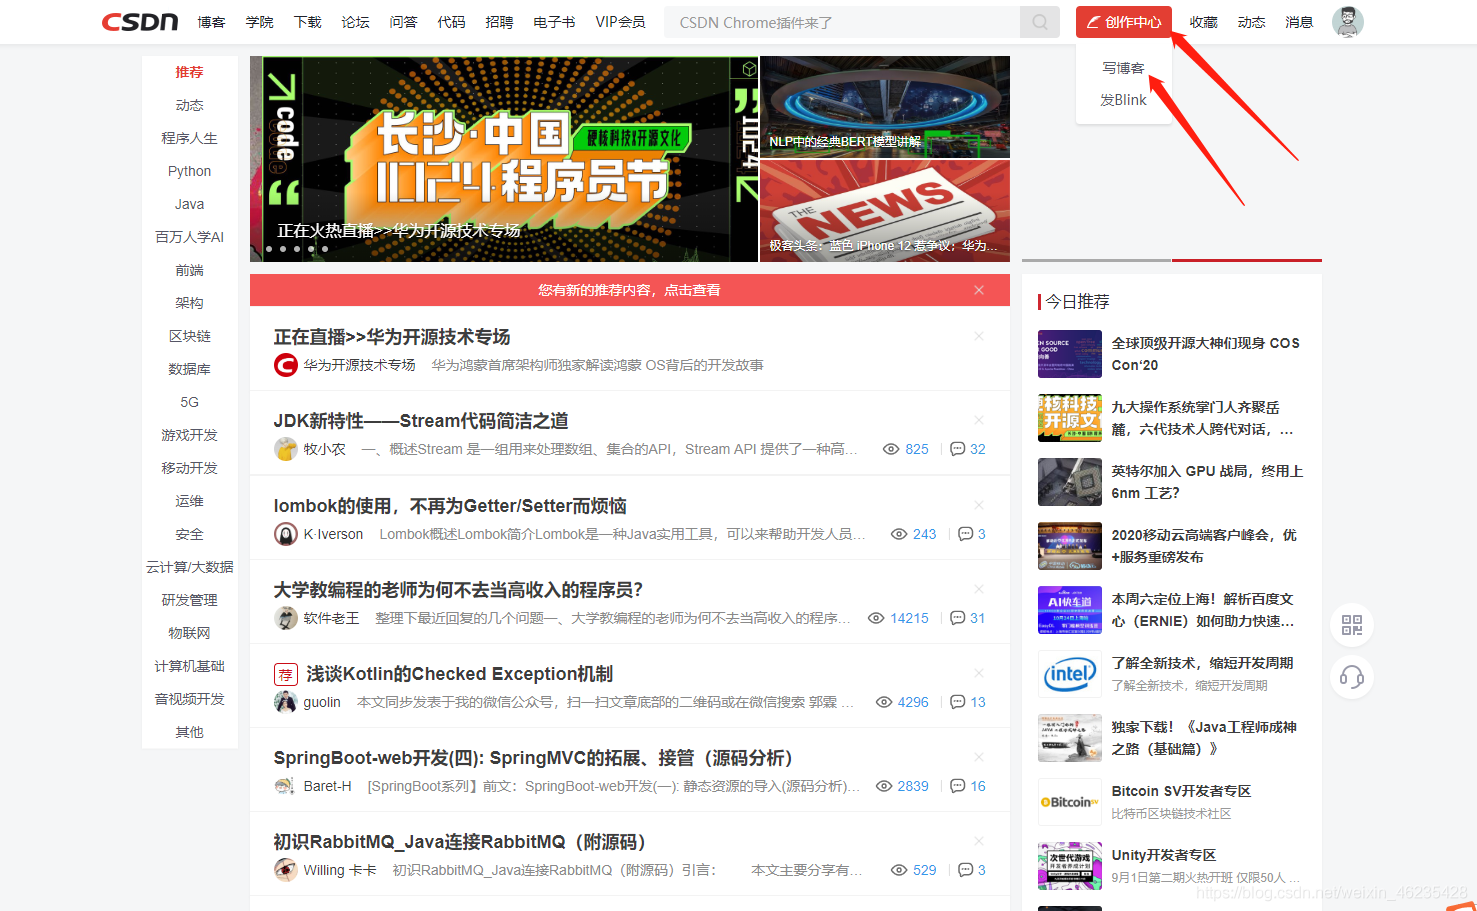
Task: Click first carousel indicator dot on banner
Action: point(269,249)
